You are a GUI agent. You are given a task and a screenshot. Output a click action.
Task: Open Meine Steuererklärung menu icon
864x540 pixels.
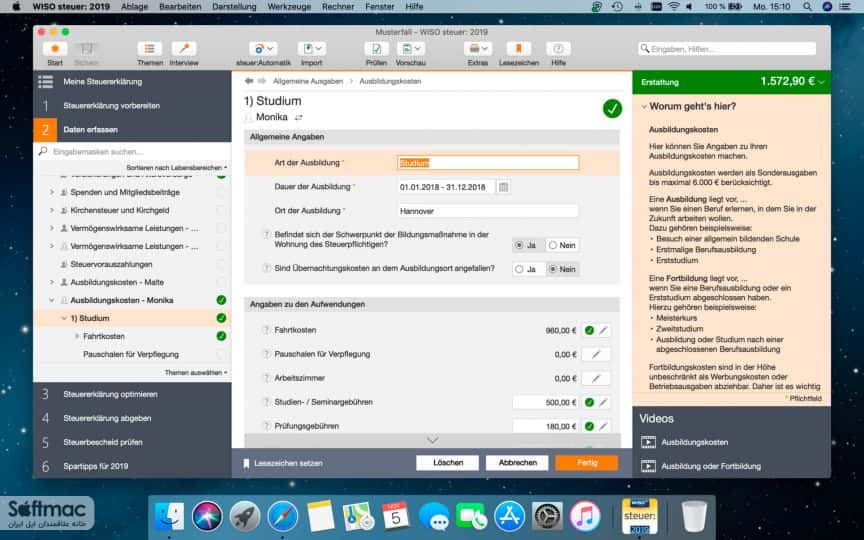point(46,82)
